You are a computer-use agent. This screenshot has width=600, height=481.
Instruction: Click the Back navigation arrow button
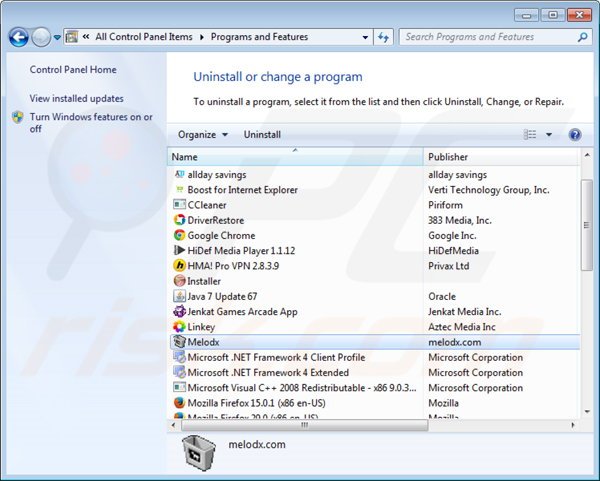coord(18,37)
